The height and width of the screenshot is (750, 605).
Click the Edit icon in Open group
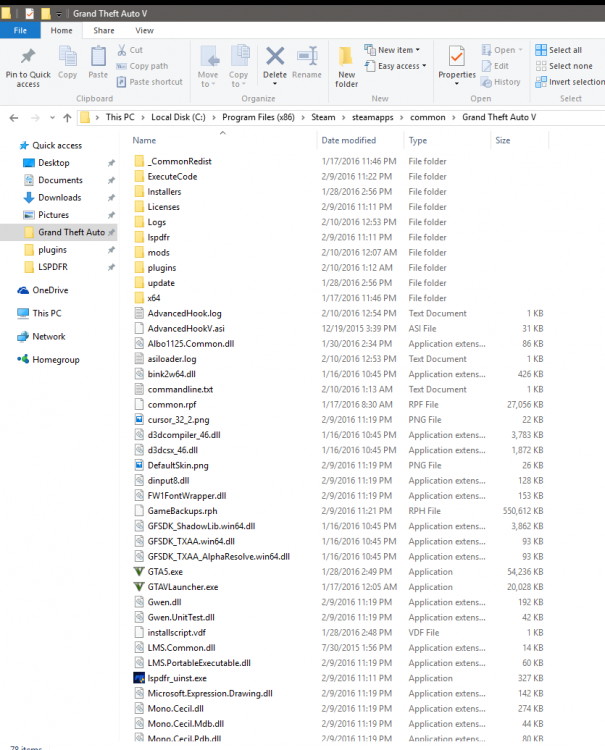[x=486, y=66]
